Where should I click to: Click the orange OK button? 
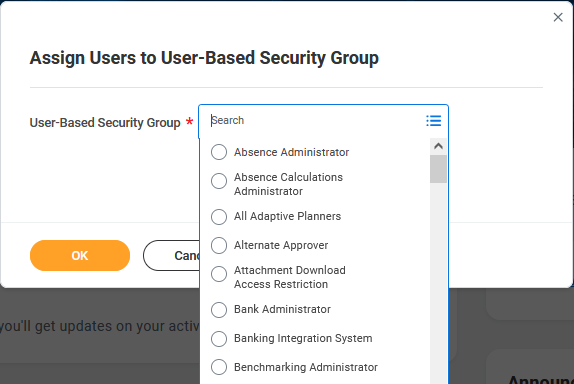[80, 256]
